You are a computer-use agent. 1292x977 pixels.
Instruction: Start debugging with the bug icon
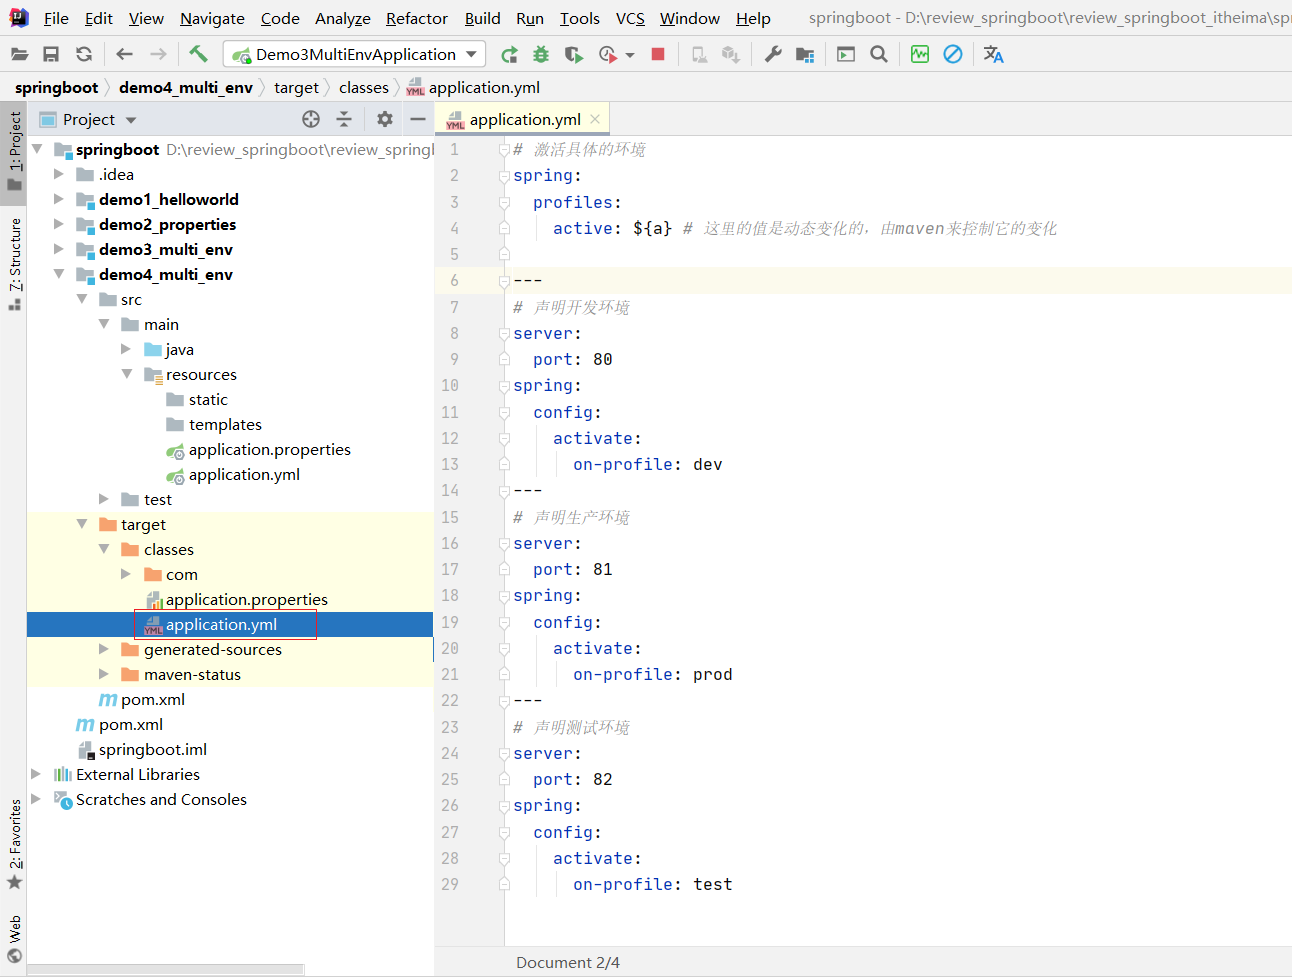[x=541, y=54]
